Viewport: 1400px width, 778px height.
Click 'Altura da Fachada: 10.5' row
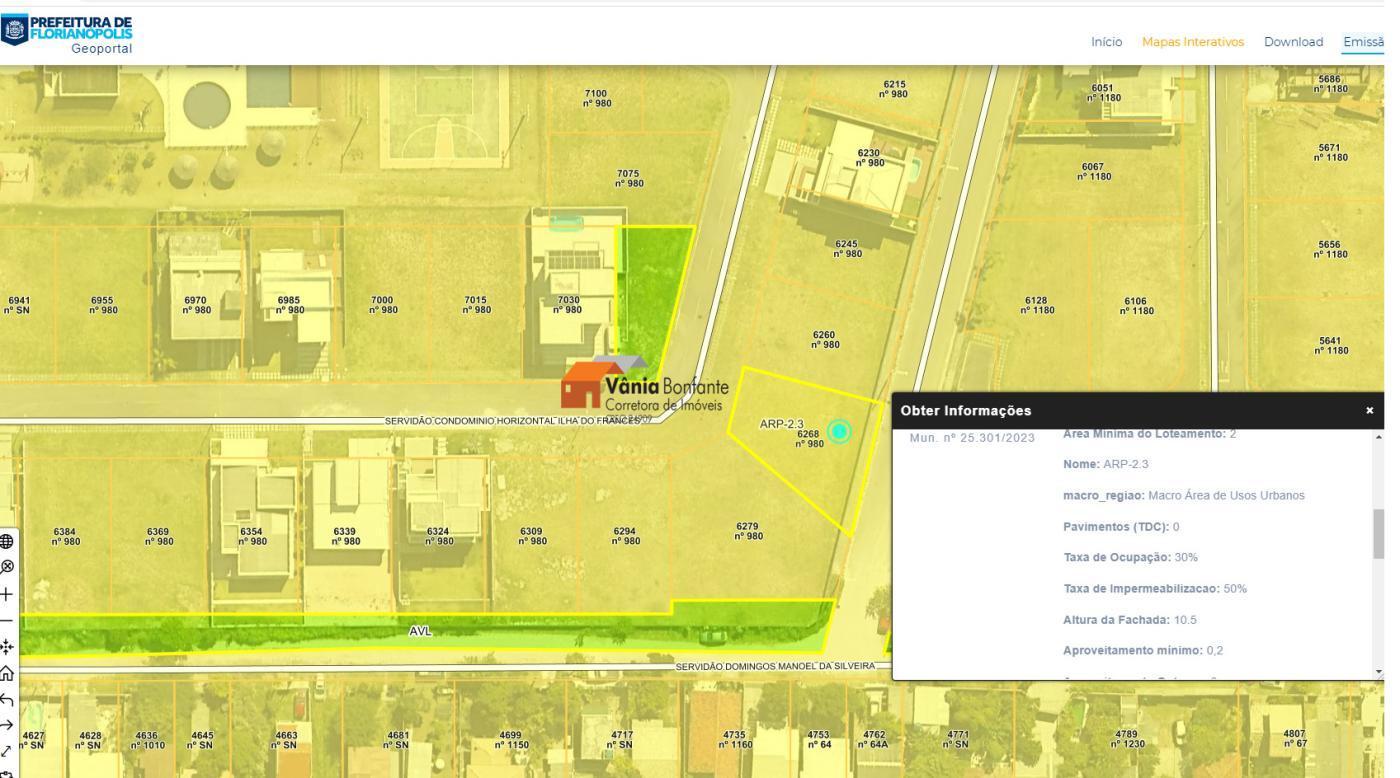pyautogui.click(x=1129, y=620)
